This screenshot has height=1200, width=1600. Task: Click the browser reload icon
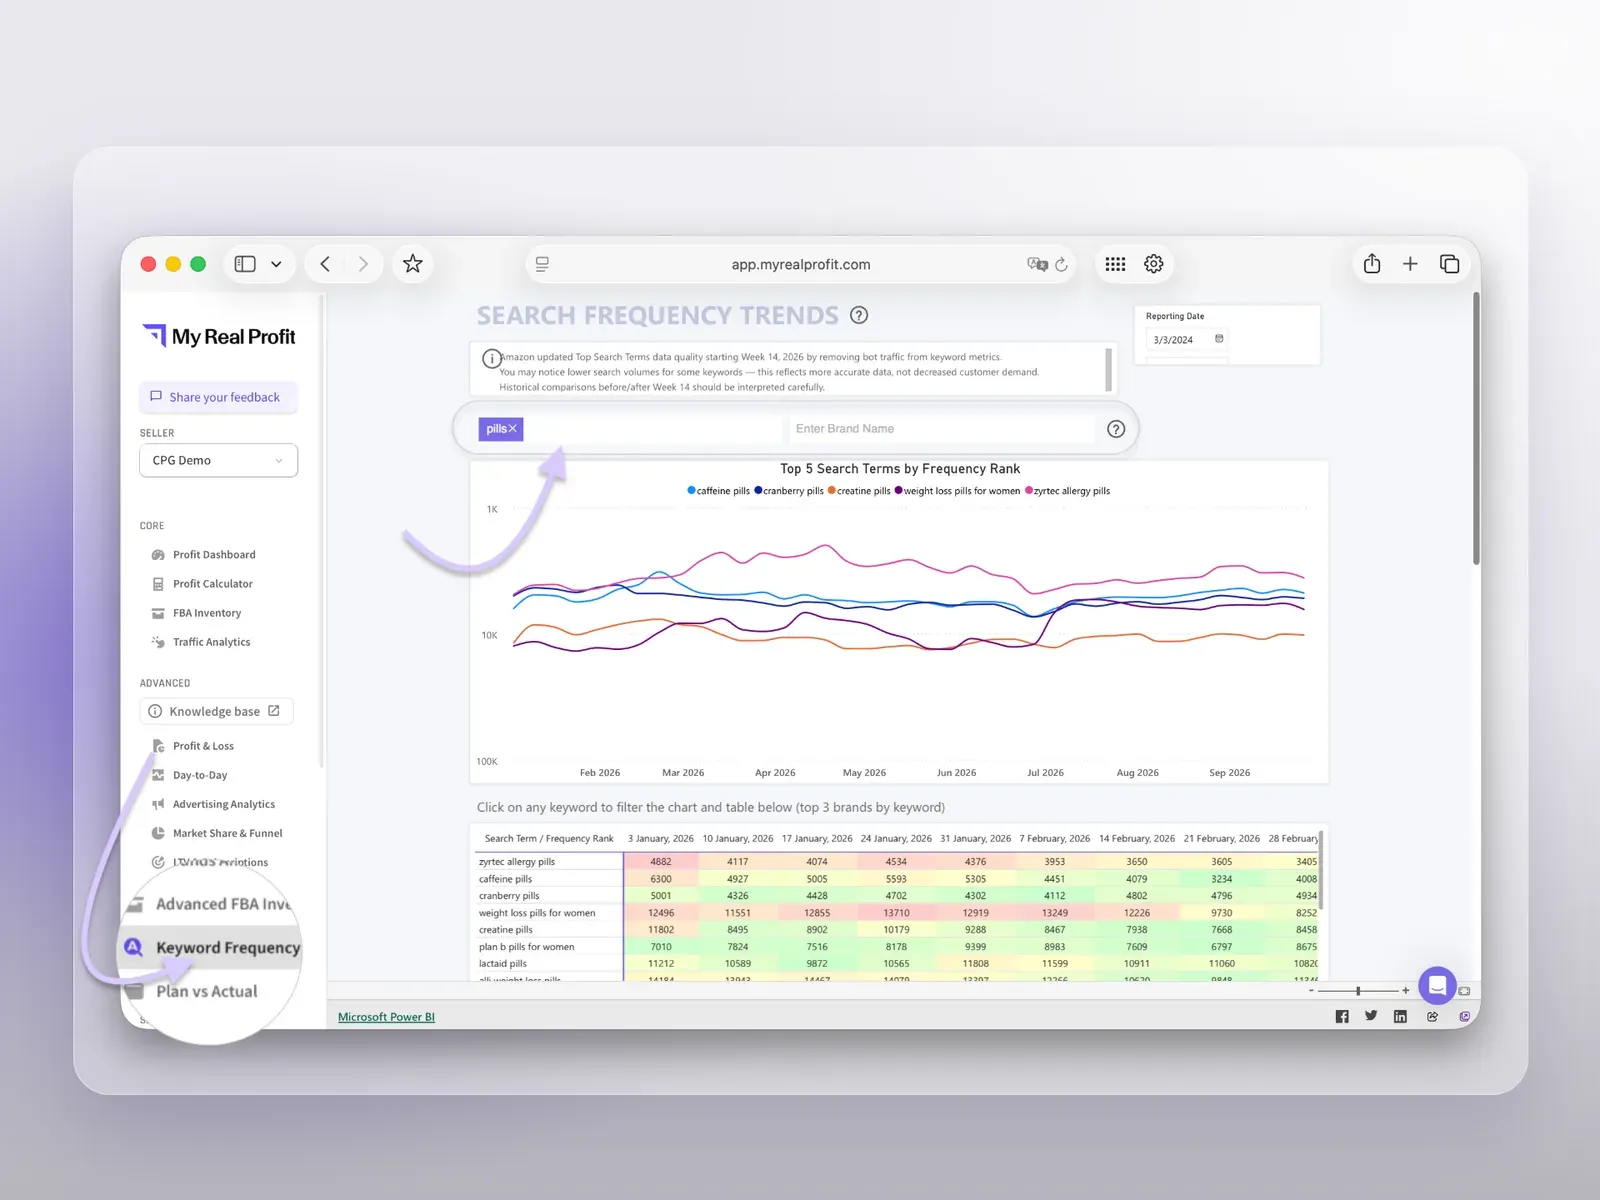click(1061, 265)
